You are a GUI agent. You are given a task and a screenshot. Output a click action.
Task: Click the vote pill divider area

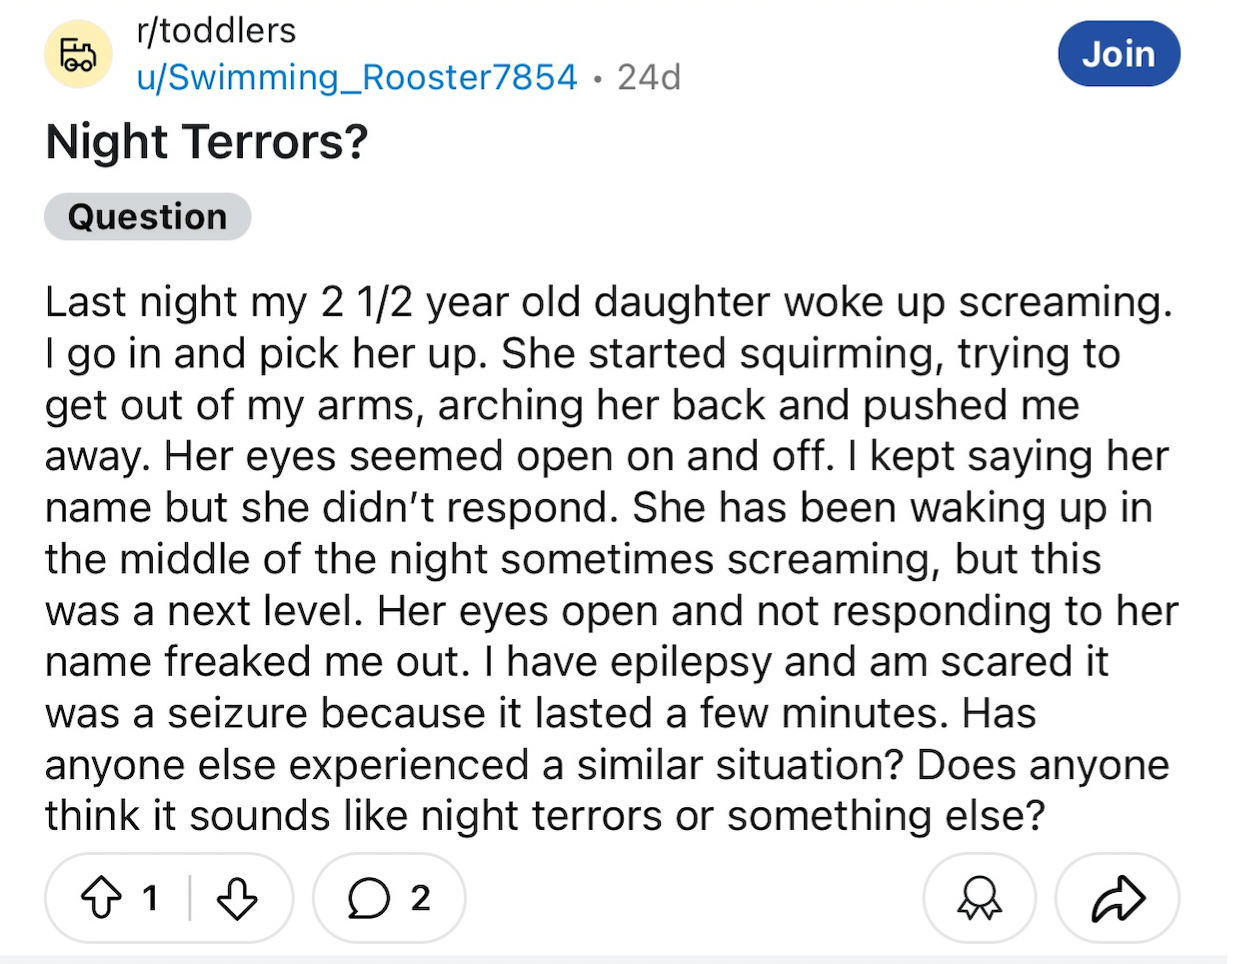pyautogui.click(x=190, y=898)
